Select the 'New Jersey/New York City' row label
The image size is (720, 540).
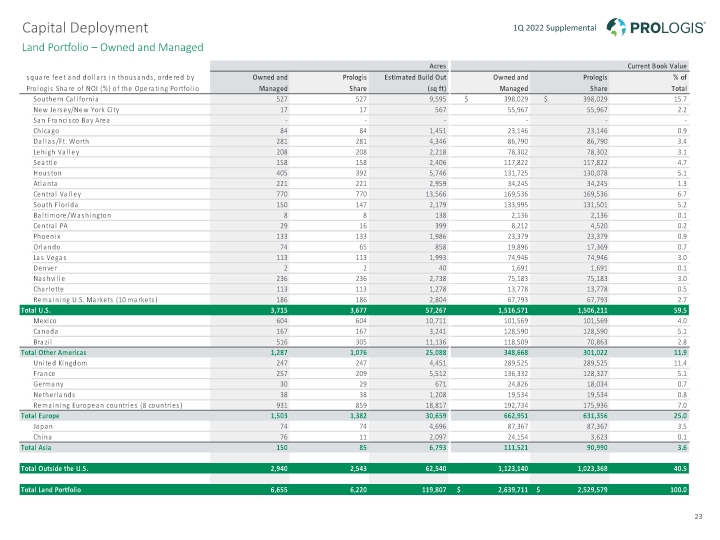tap(76, 110)
